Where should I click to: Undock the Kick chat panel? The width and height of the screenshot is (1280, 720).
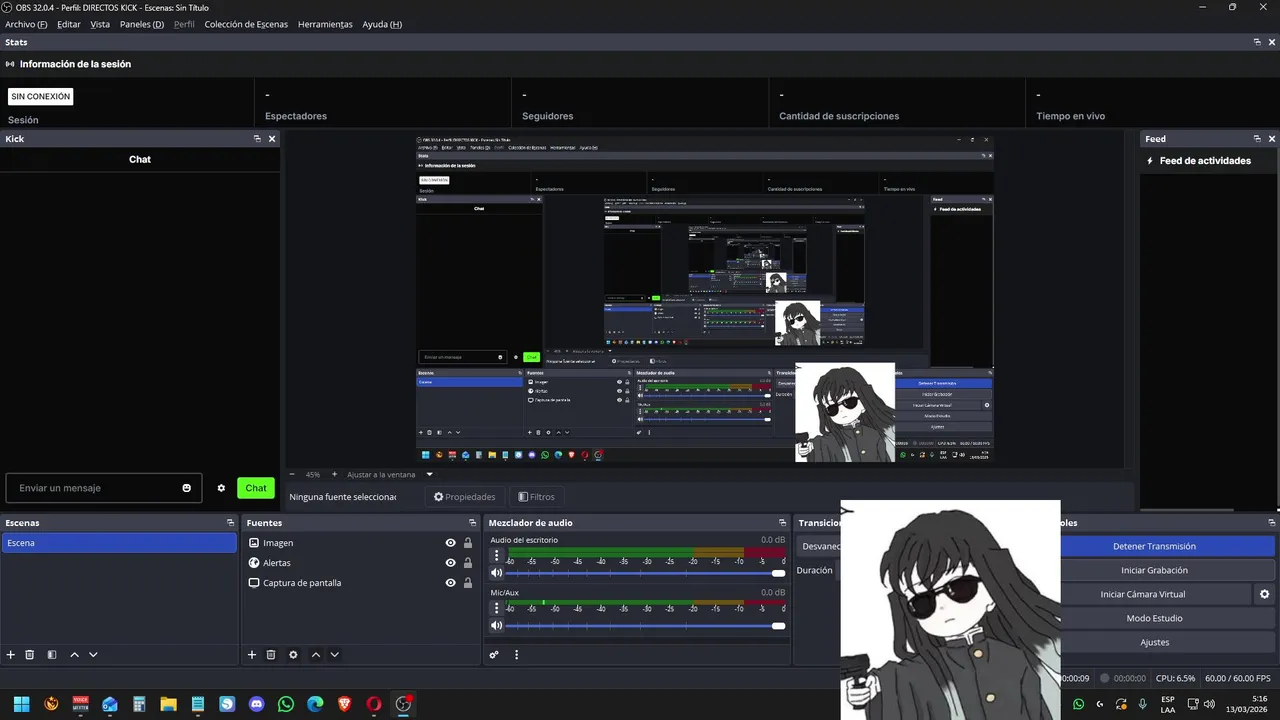click(x=257, y=139)
